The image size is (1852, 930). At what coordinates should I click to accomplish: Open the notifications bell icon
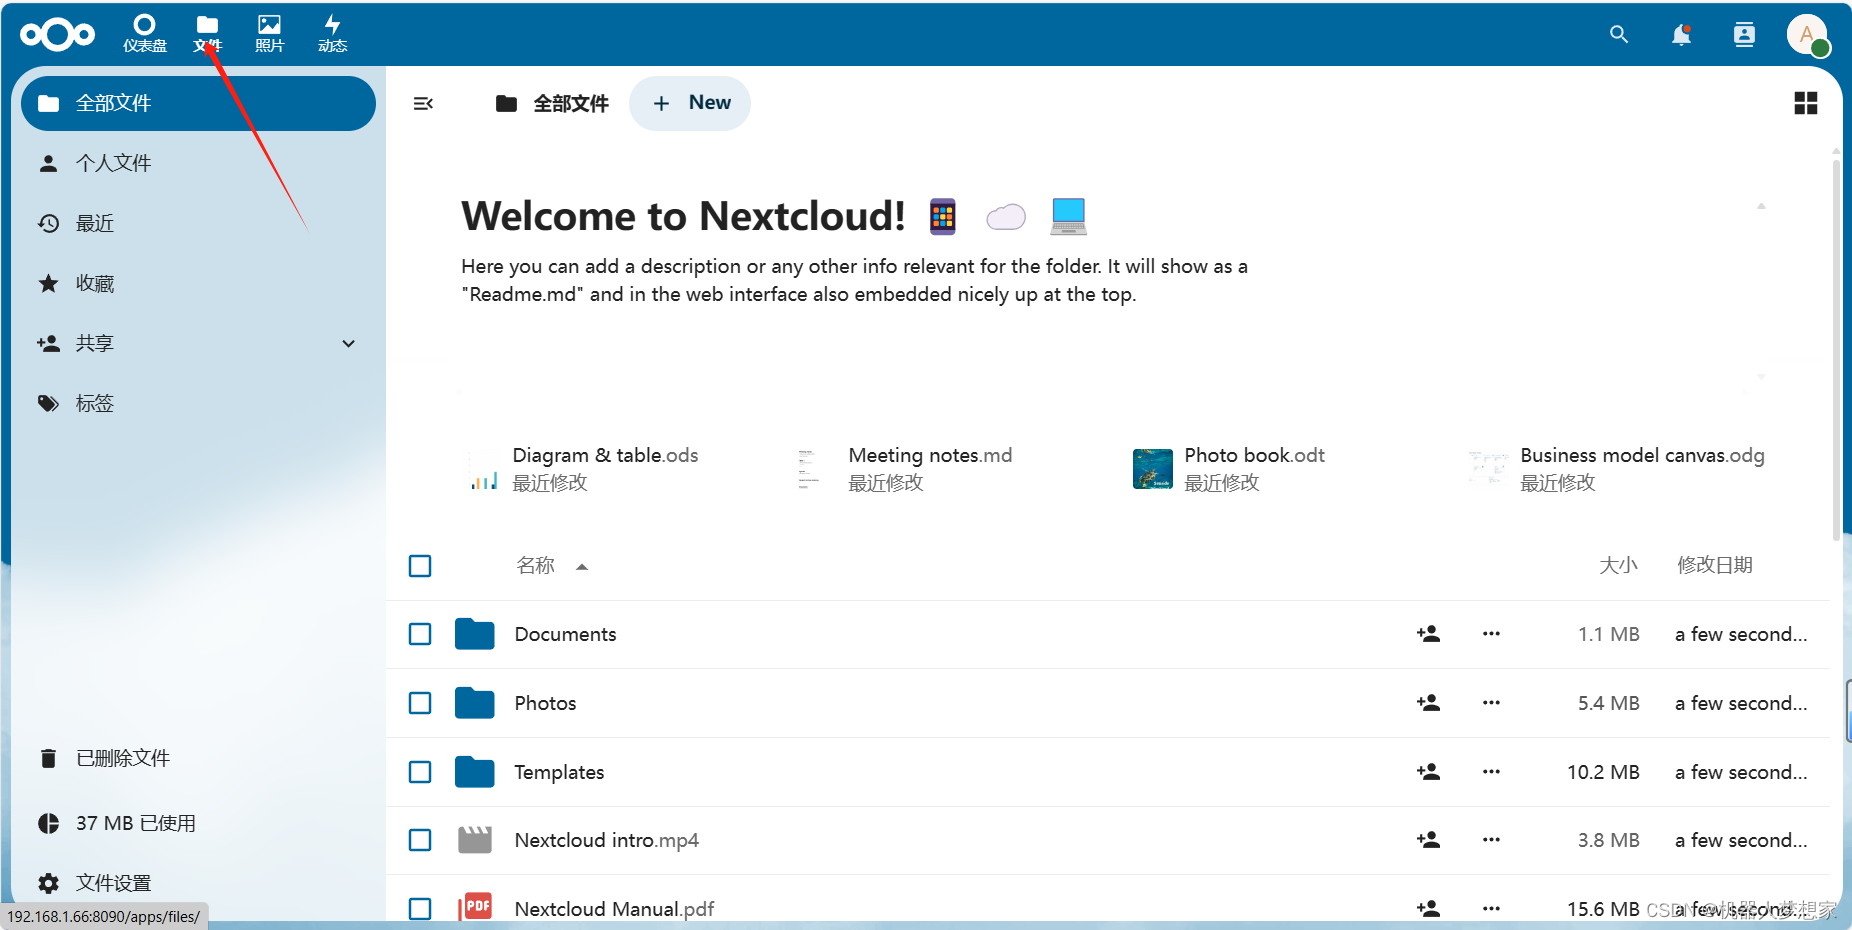[x=1681, y=34]
